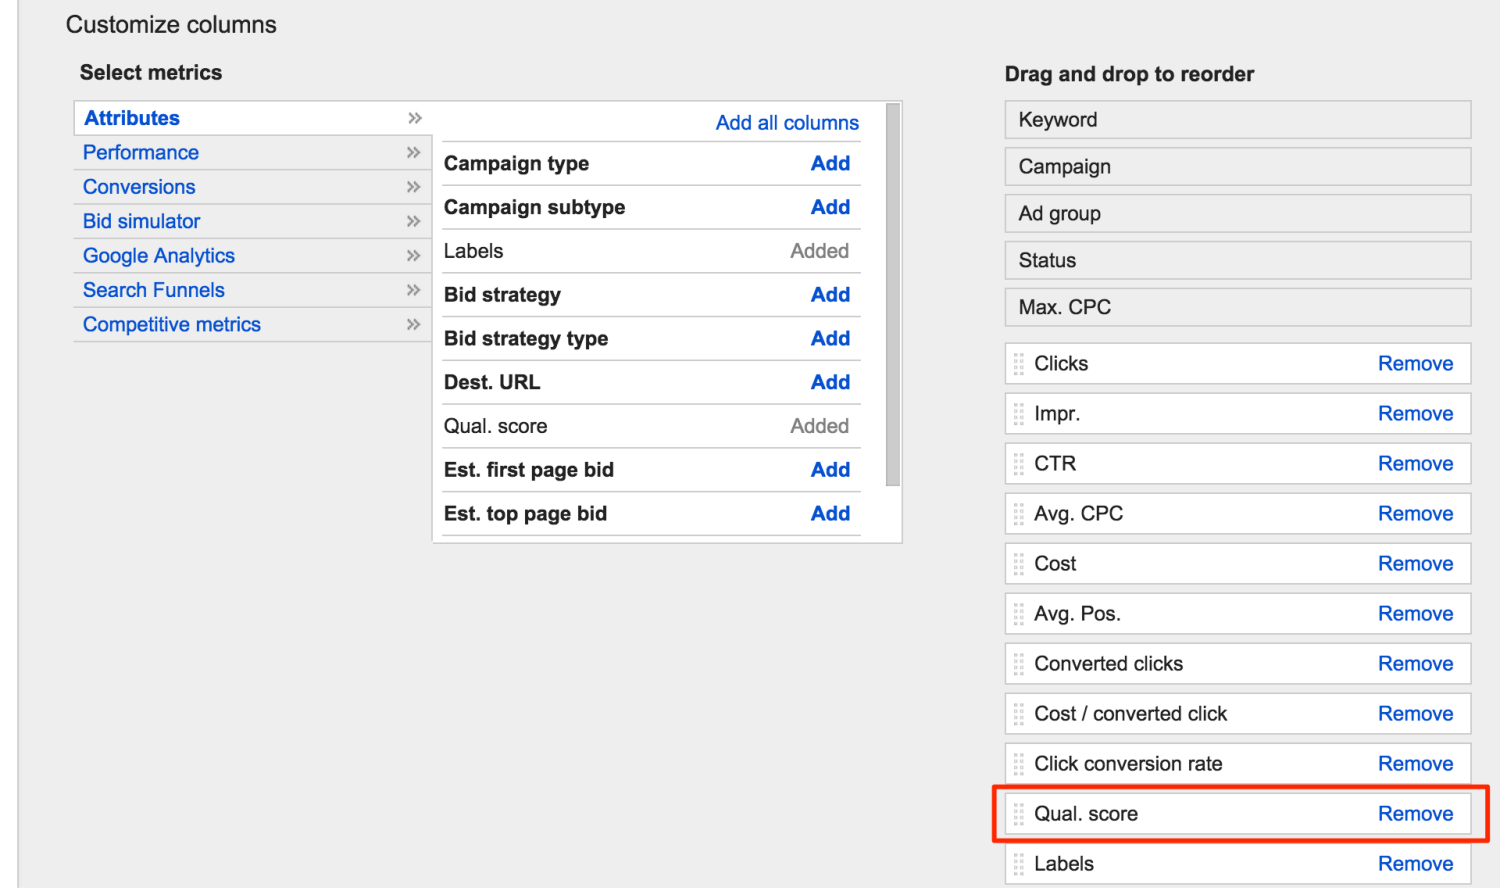Click the 'Est. top page bid' metric name
This screenshot has width=1500, height=891.
click(x=525, y=514)
